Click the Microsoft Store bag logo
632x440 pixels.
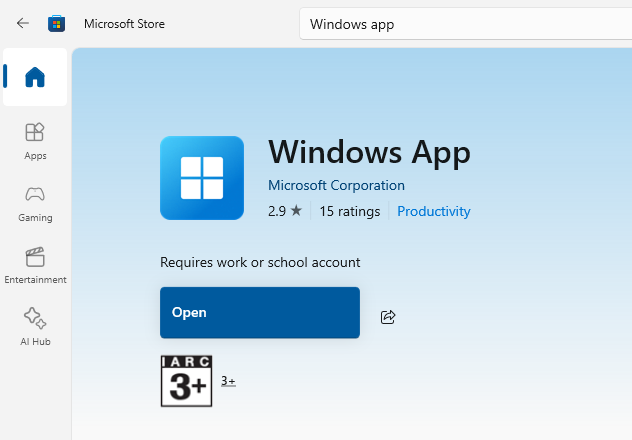(x=57, y=23)
